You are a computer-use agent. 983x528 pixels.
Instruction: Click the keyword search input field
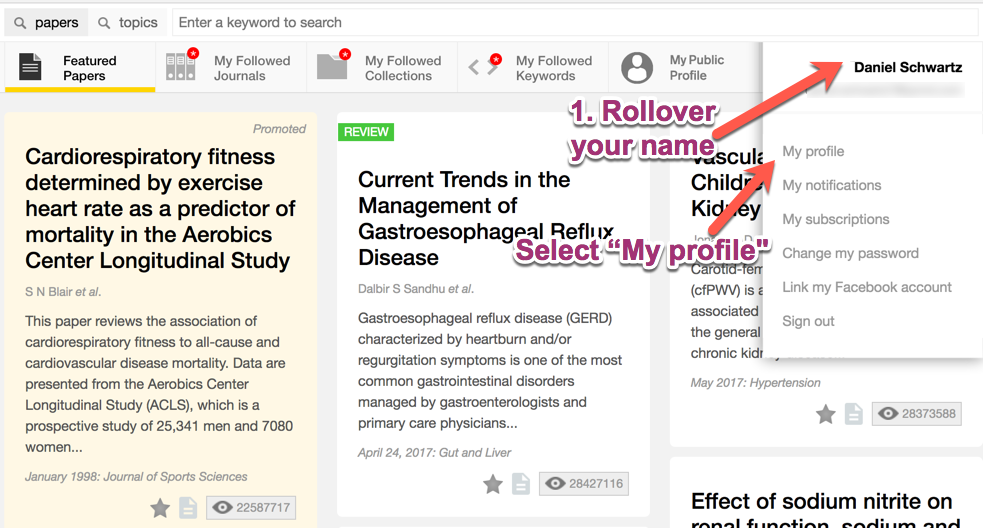point(575,23)
